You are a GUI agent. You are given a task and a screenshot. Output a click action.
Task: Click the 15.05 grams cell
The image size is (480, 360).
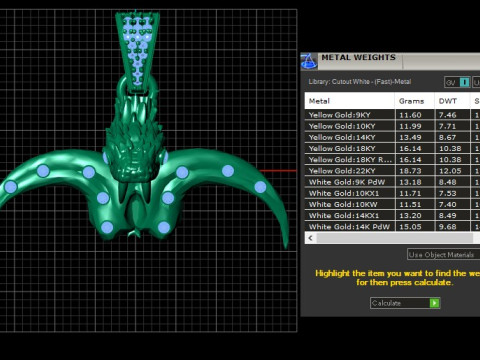tap(415, 227)
